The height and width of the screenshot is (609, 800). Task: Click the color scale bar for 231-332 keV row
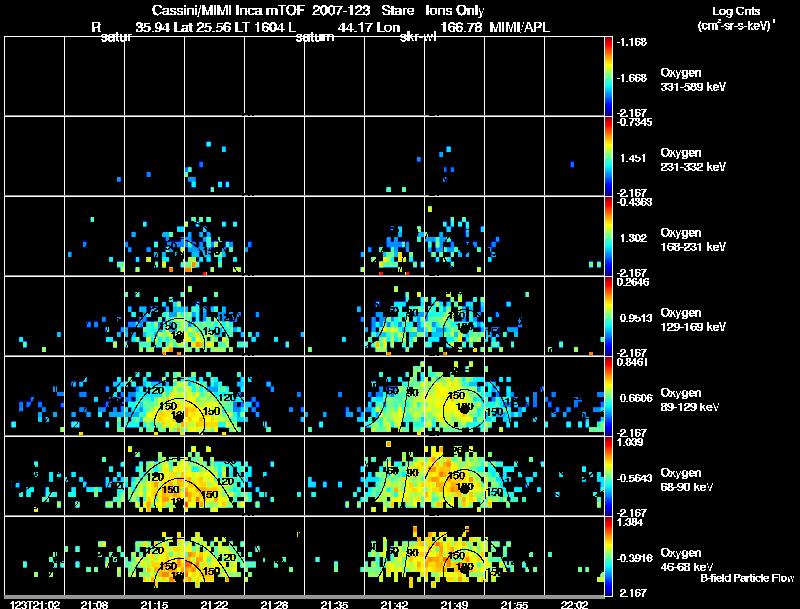(608, 156)
